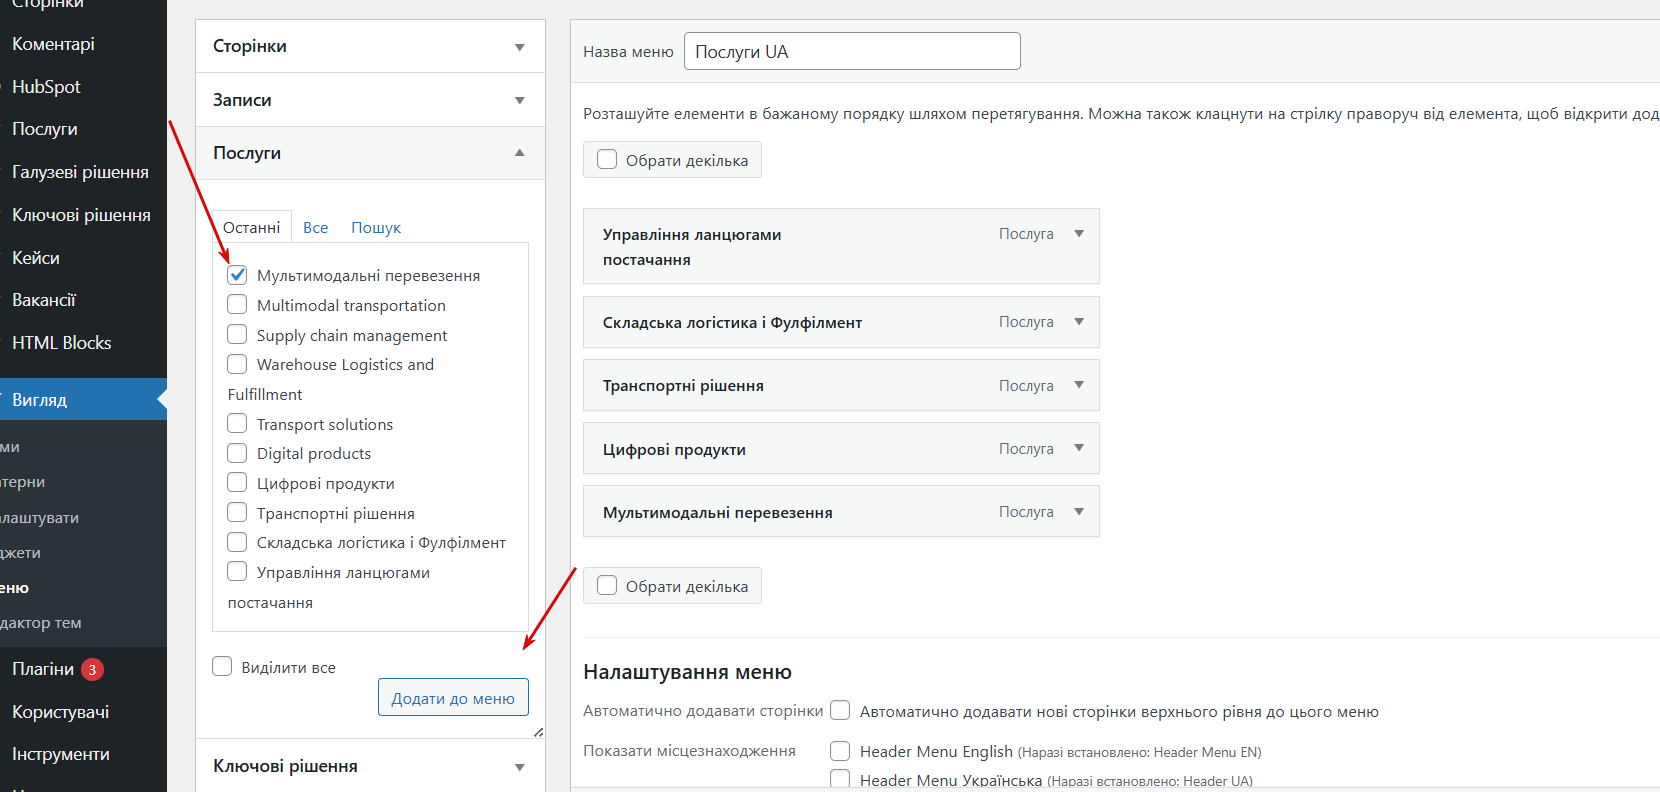Expand the Записи panel arrow
The width and height of the screenshot is (1660, 792).
[x=519, y=100]
